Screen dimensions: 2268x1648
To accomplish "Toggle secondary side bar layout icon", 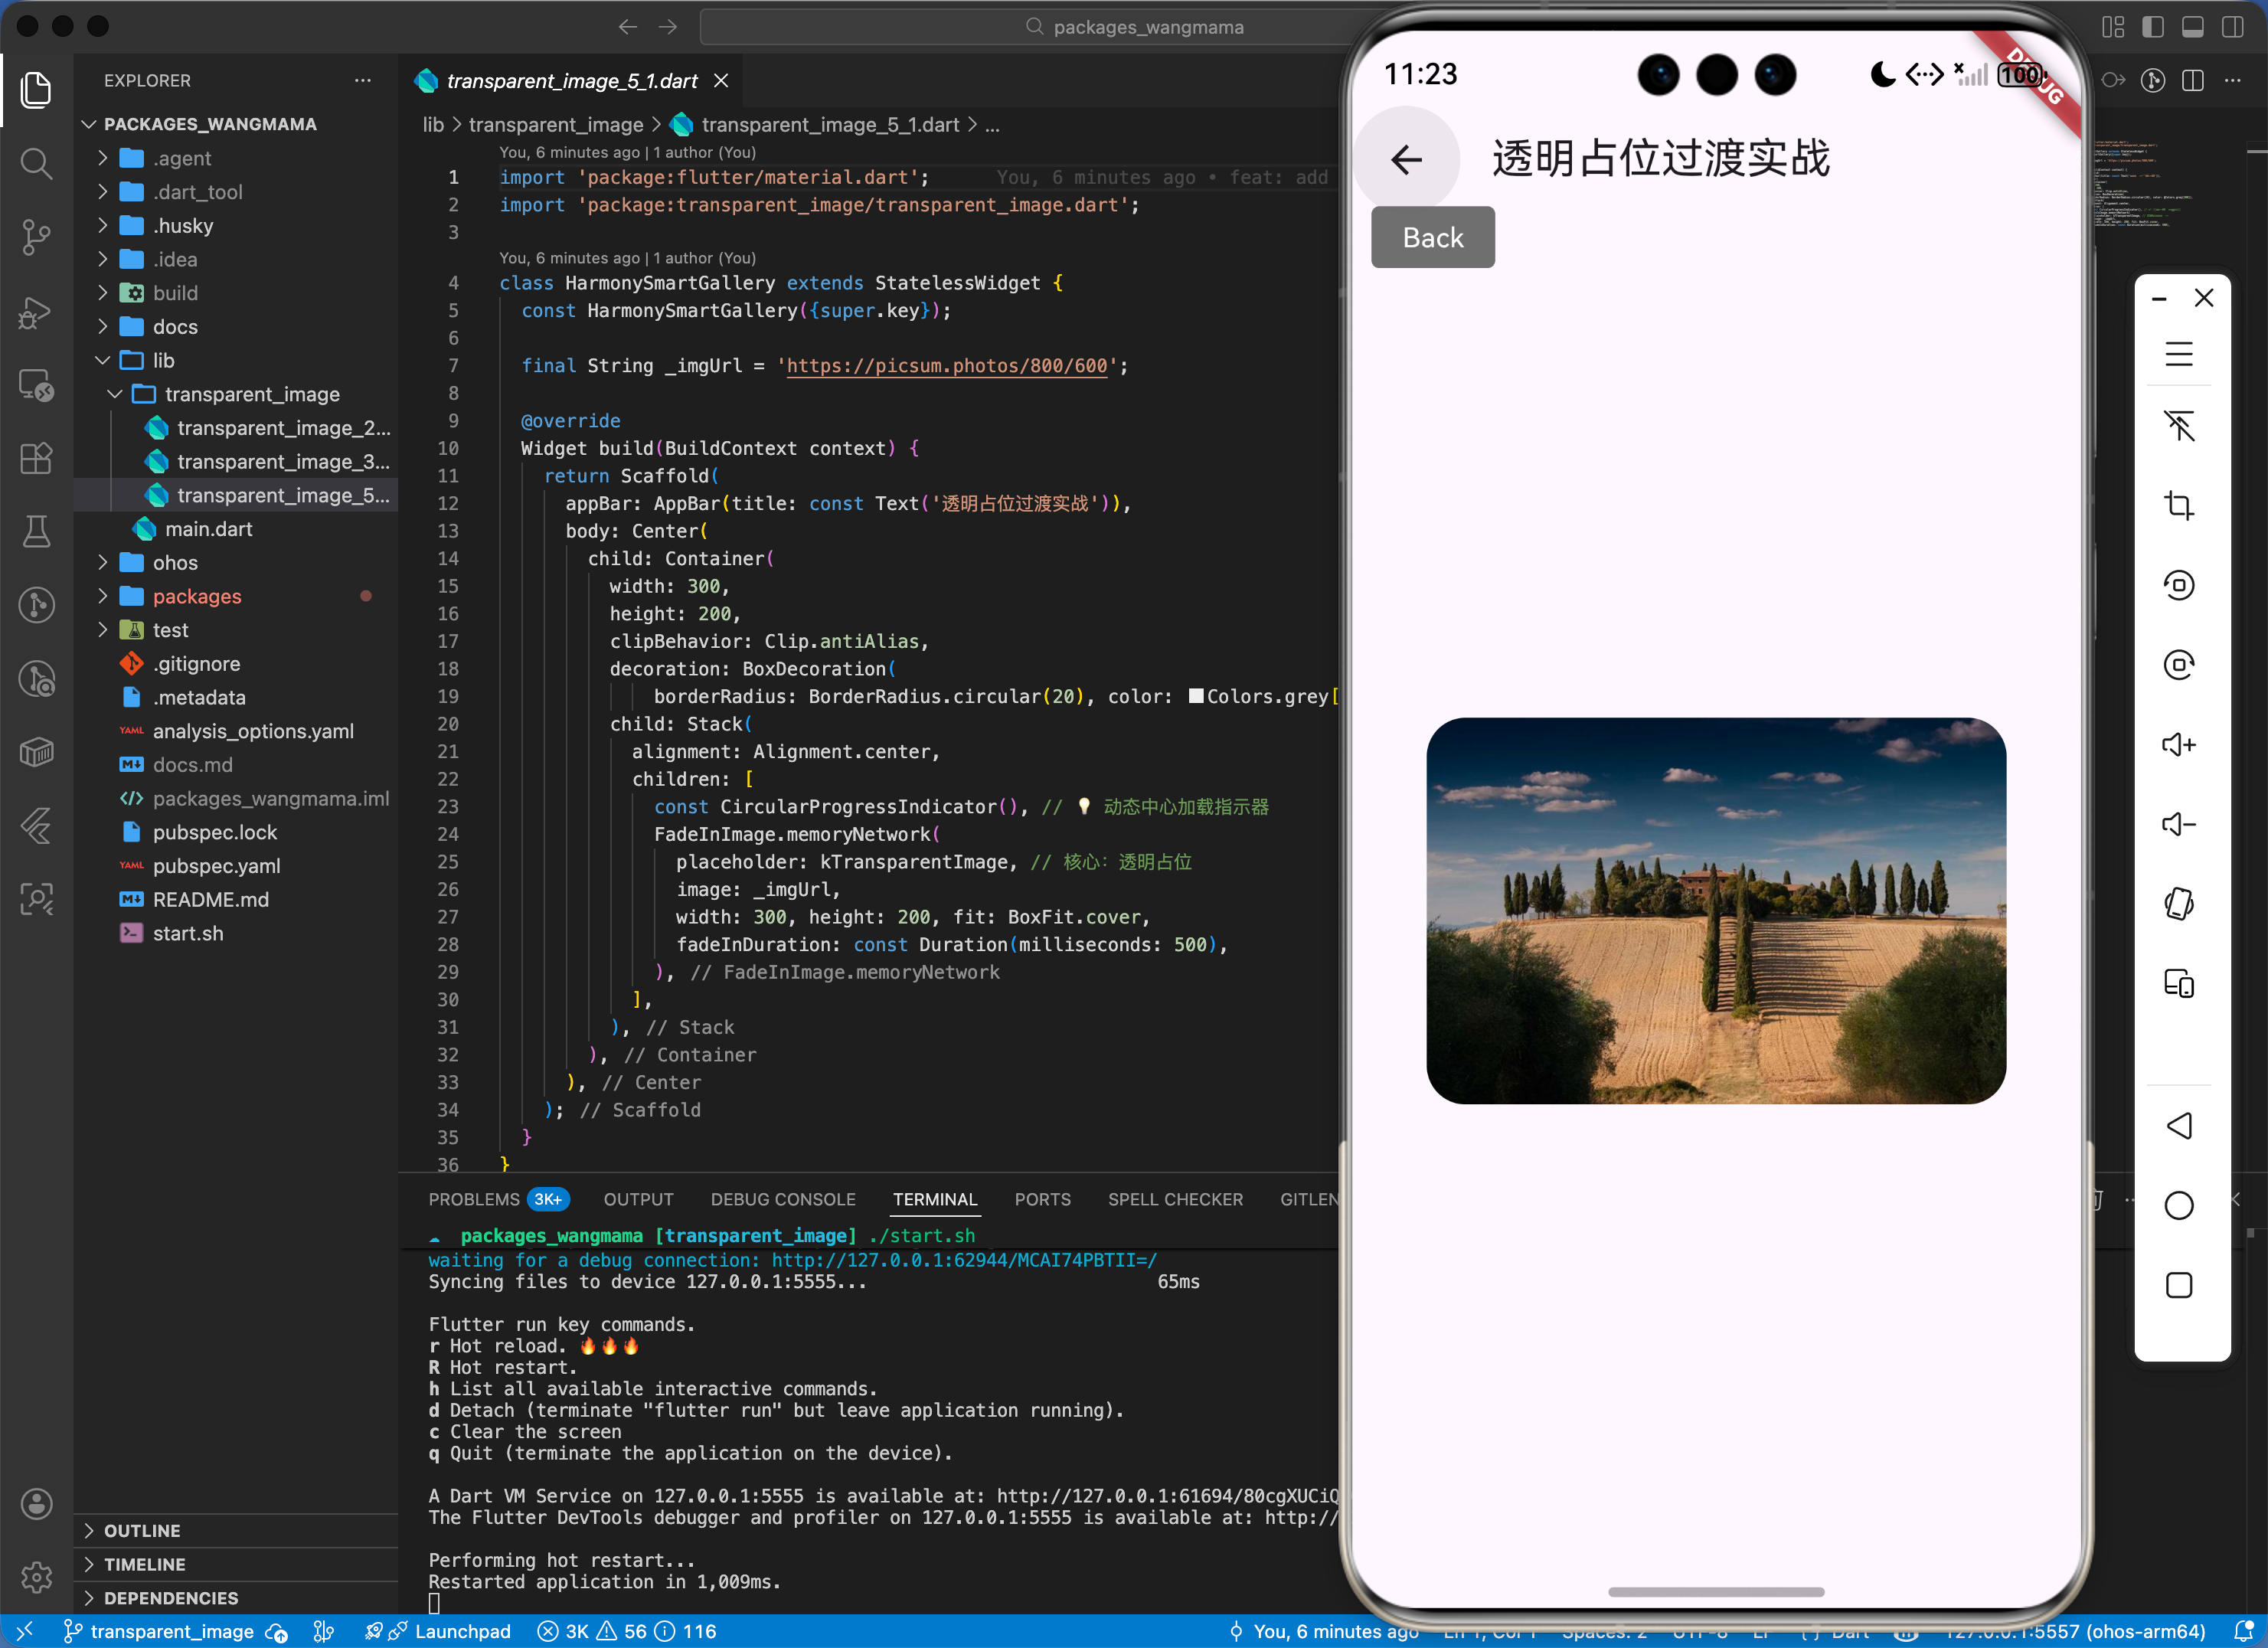I will coord(2232,27).
